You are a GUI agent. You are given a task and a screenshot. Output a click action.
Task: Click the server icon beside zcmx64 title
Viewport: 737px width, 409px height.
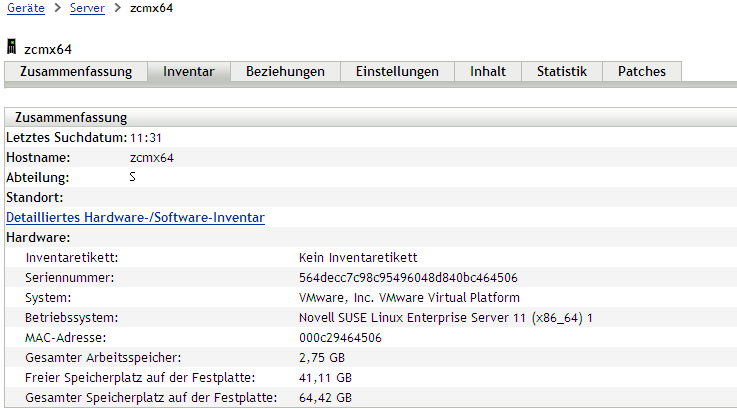click(x=11, y=47)
